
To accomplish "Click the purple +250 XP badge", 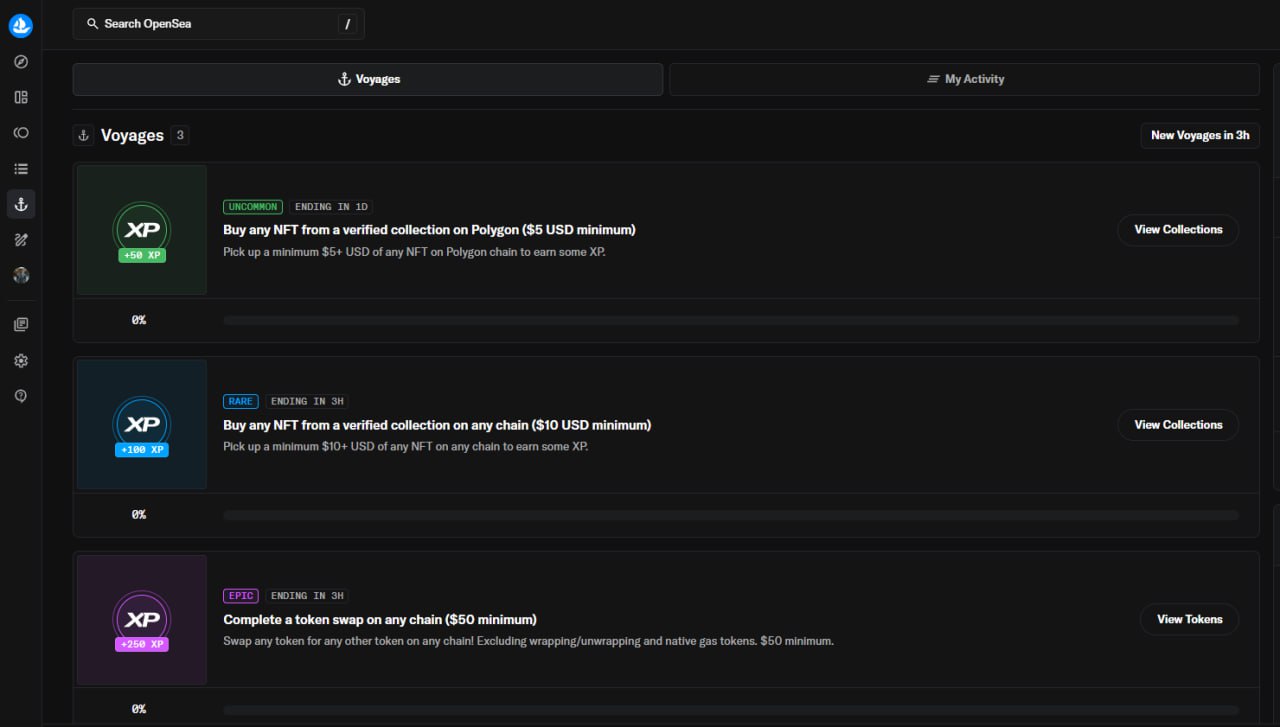I will click(142, 645).
